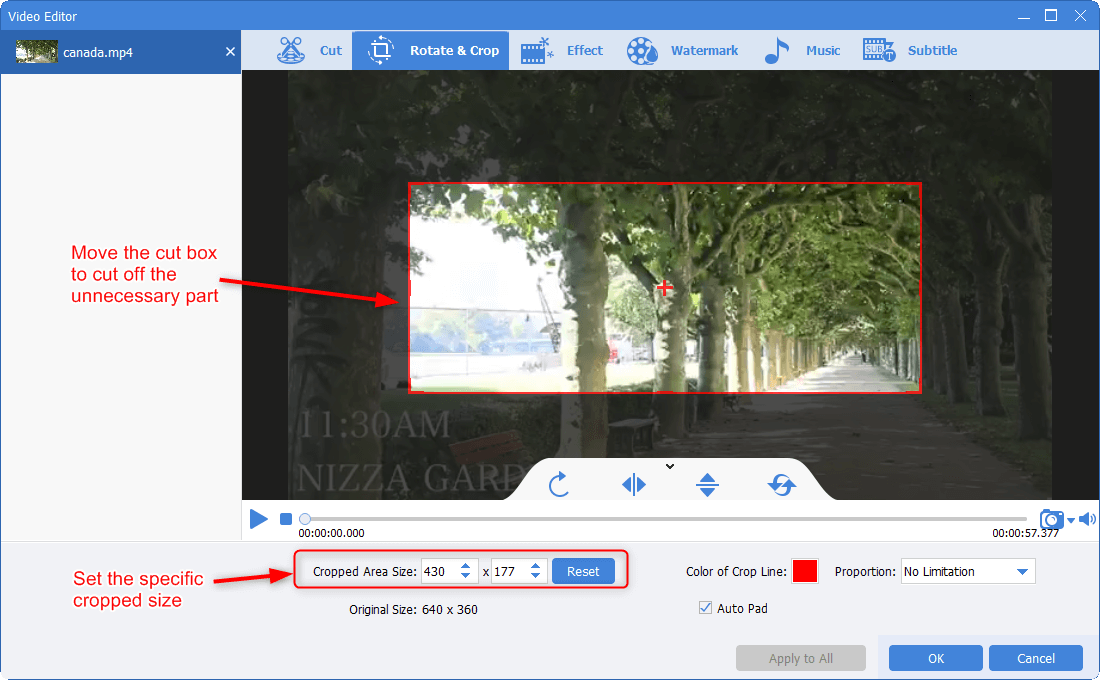Flip the video vertically
The width and height of the screenshot is (1100, 680).
(x=707, y=484)
